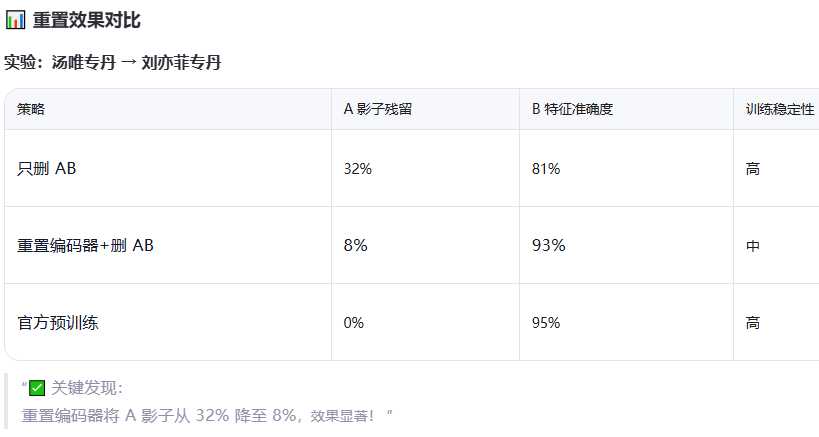Image resolution: width=819 pixels, height=437 pixels.
Task: Click the 81% accuracy cell
Action: pyautogui.click(x=546, y=169)
